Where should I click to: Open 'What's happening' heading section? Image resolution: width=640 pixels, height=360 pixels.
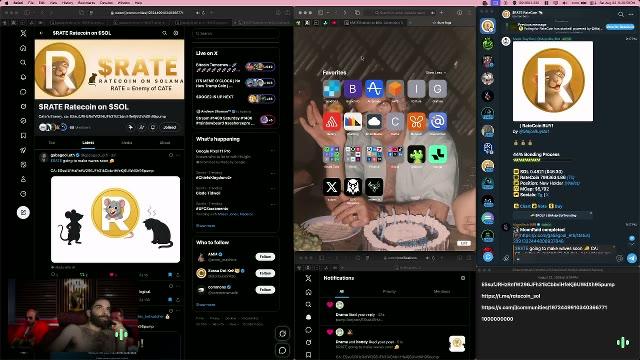pyautogui.click(x=218, y=139)
